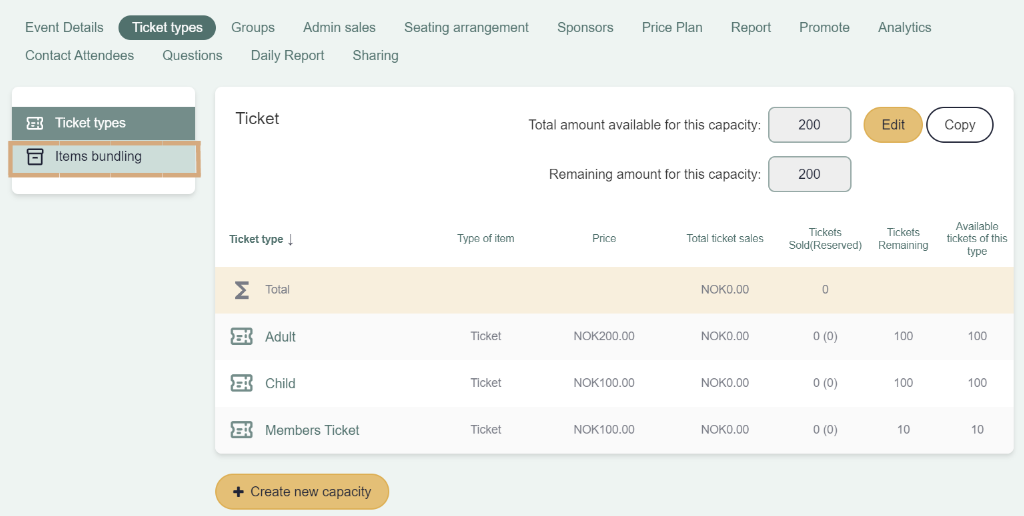Viewport: 1024px width, 516px height.
Task: Copy the Ticket capacity
Action: pyautogui.click(x=959, y=125)
